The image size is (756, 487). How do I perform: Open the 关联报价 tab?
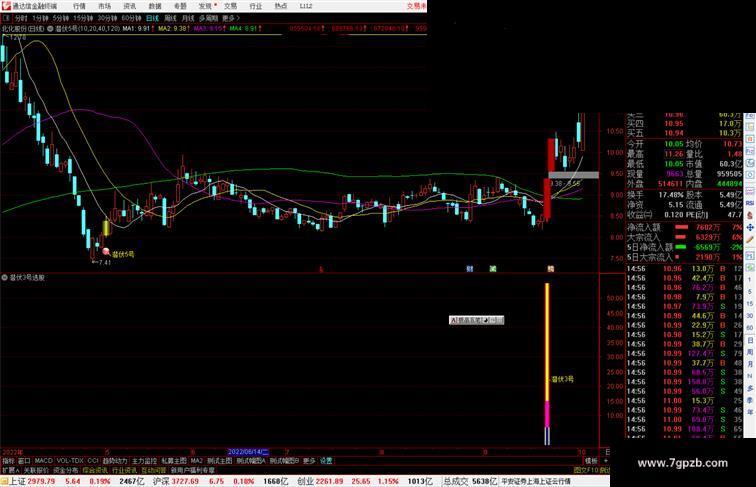36,470
